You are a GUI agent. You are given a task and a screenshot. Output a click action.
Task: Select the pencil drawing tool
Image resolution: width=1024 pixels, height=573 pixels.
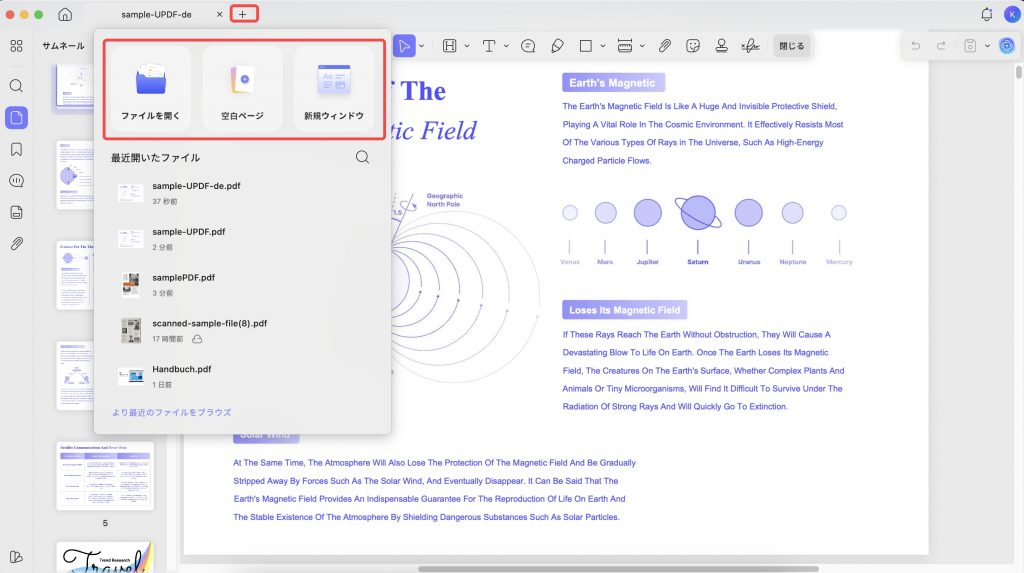(x=557, y=46)
